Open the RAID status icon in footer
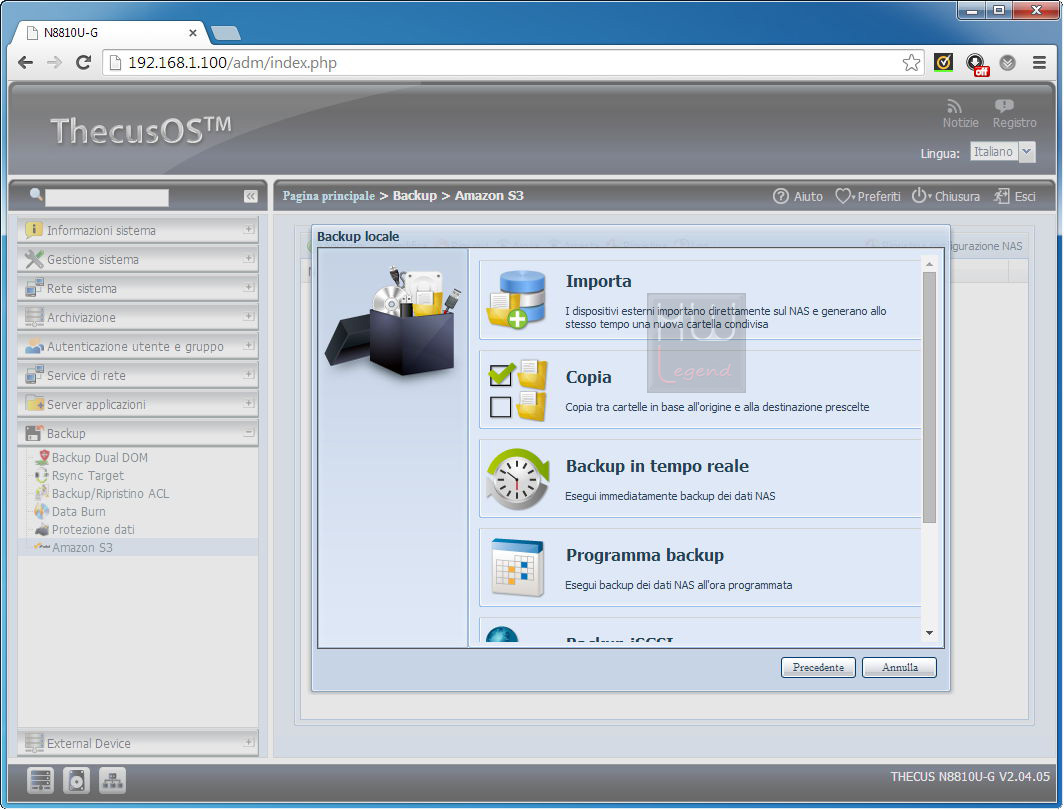 (x=40, y=781)
